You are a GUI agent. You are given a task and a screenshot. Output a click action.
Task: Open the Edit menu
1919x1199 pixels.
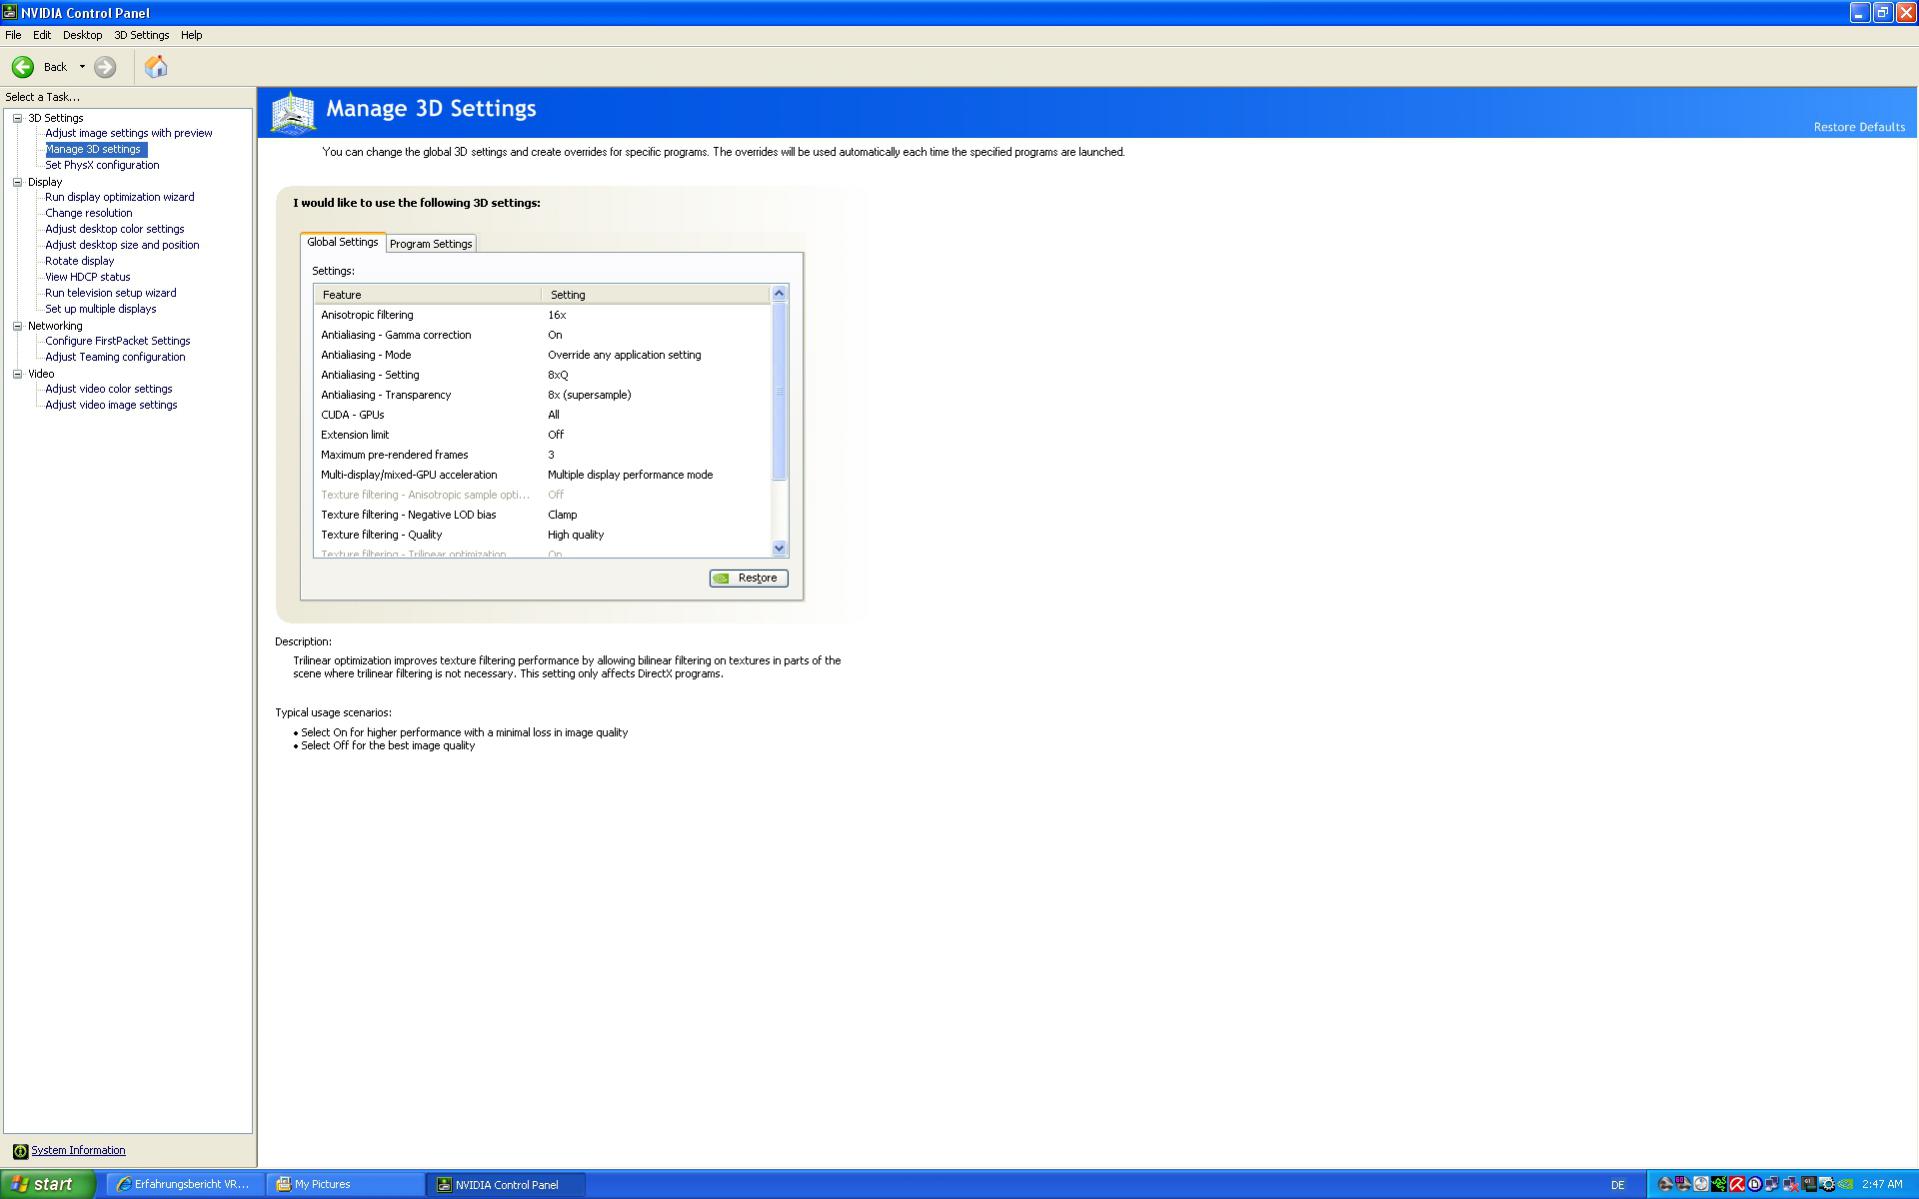tap(41, 35)
